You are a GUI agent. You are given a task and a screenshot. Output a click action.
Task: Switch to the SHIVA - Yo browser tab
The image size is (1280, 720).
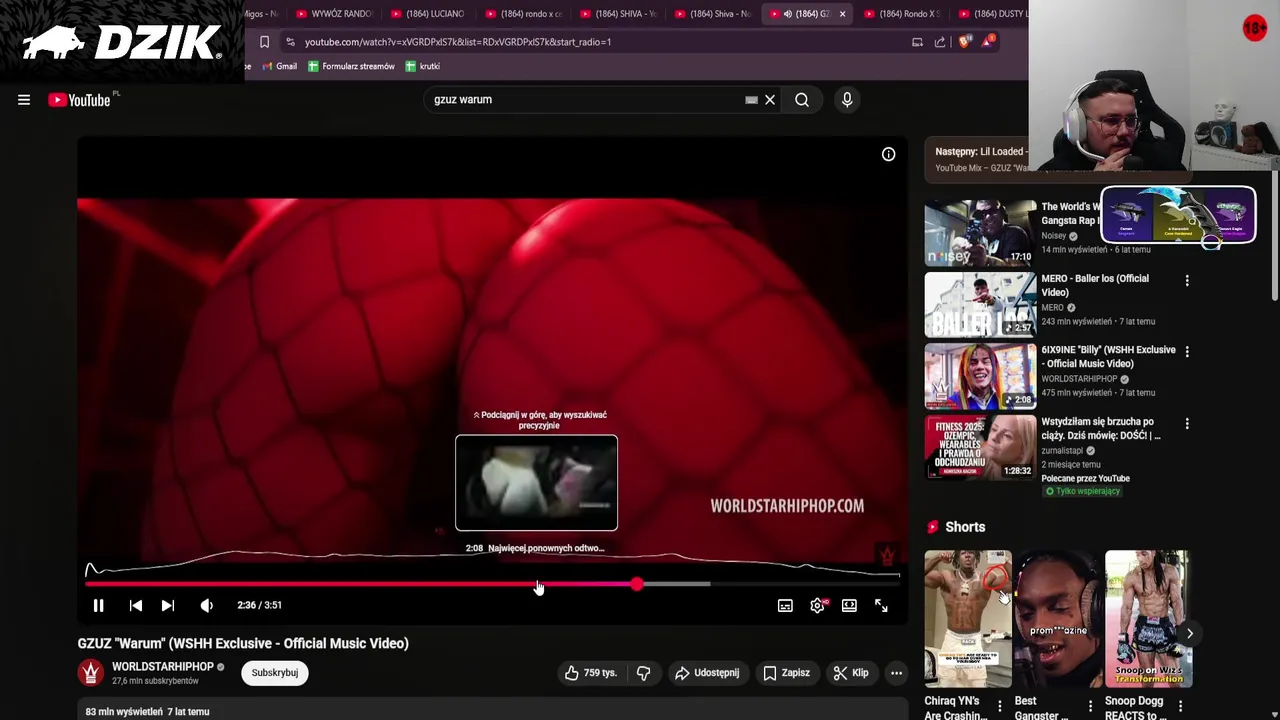[x=618, y=14]
